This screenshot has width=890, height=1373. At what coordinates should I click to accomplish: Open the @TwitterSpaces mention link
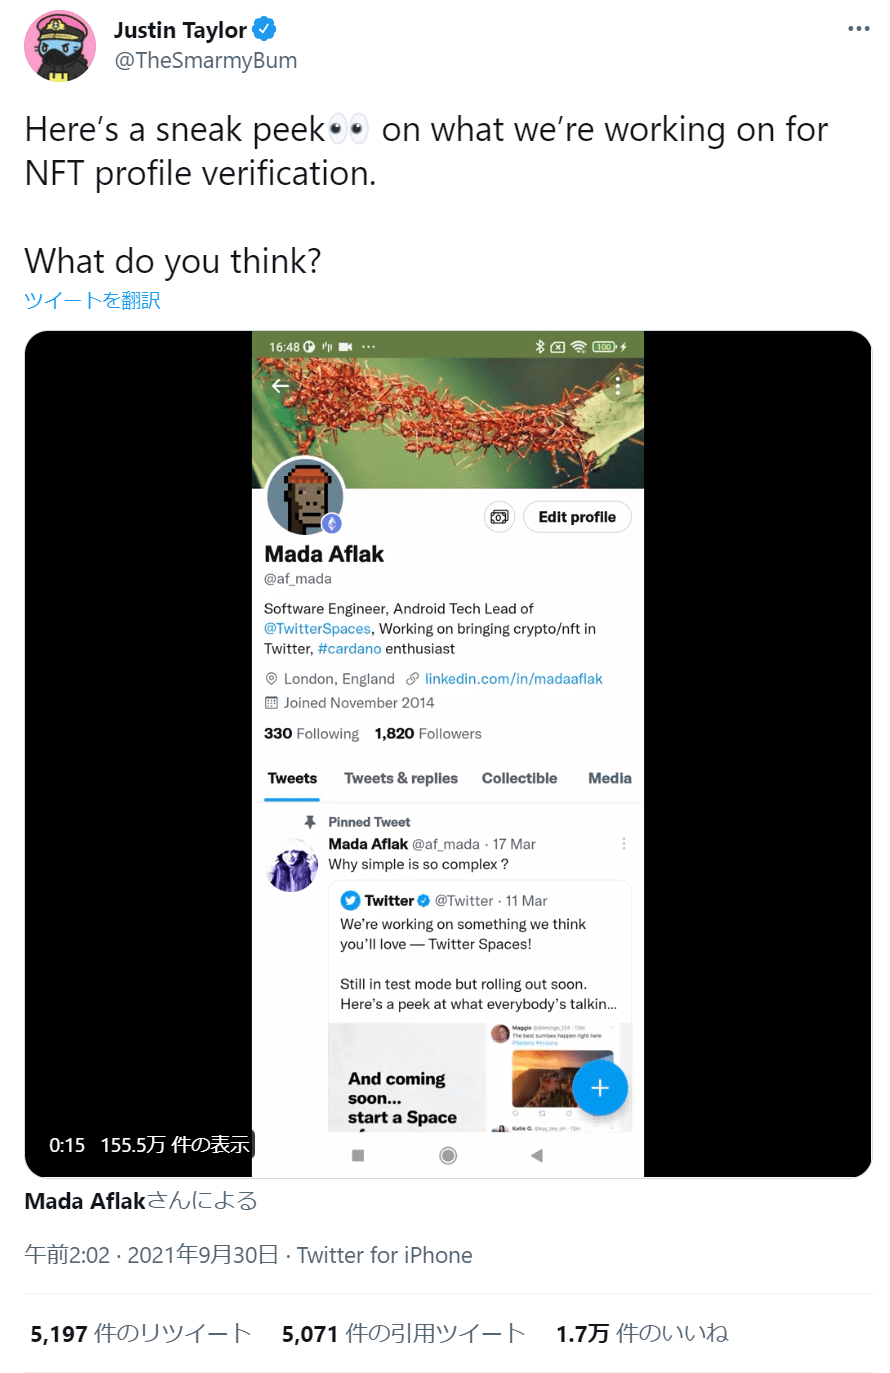tap(317, 629)
